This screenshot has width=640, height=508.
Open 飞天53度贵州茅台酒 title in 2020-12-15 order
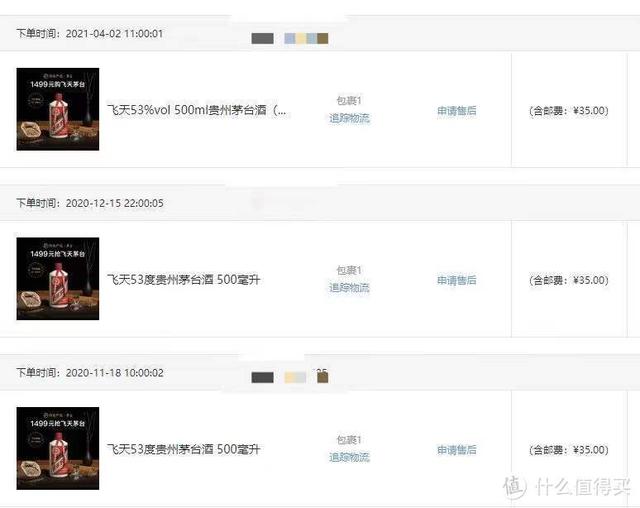183,280
